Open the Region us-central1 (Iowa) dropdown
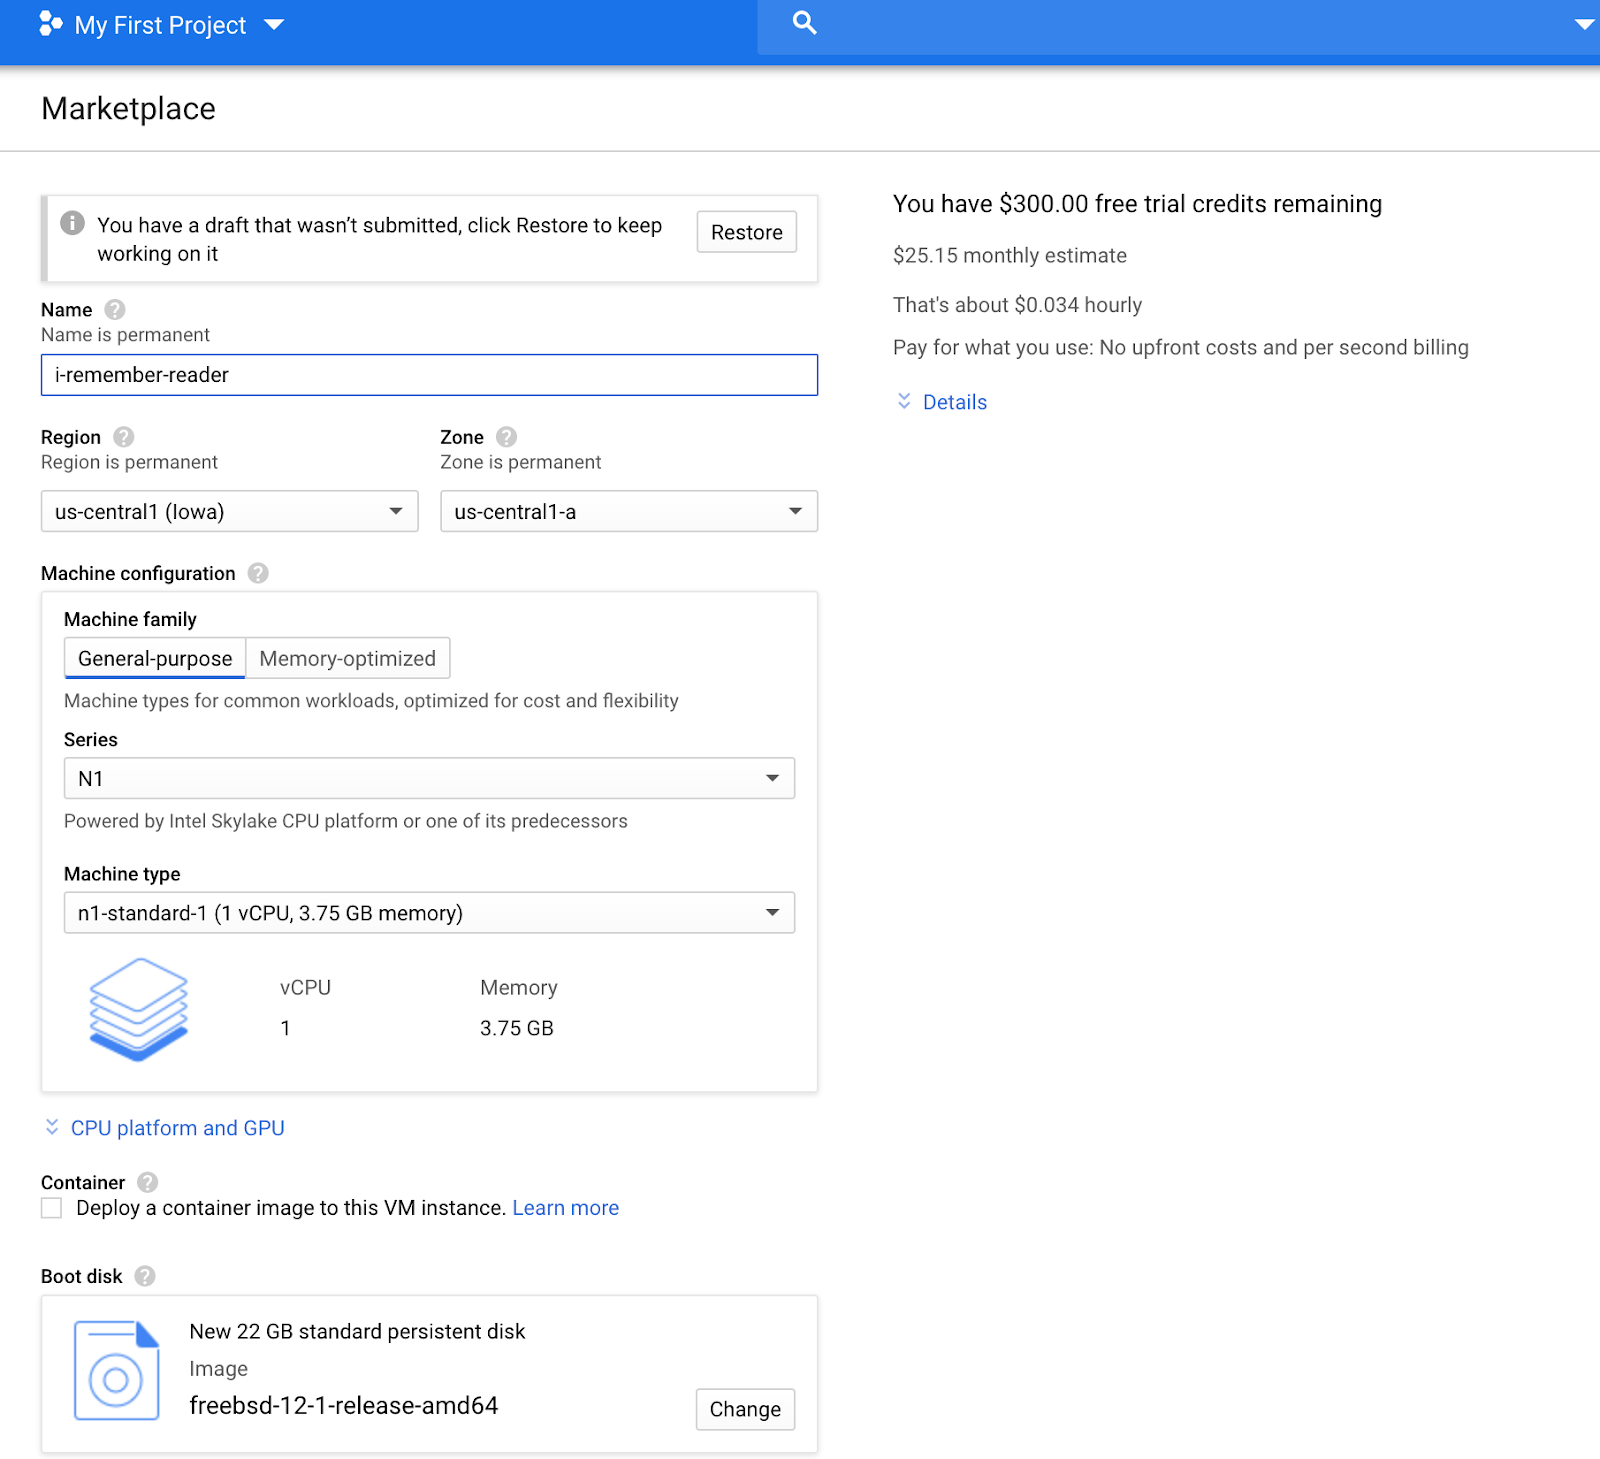Screen dimensions: 1600x1459 point(229,512)
